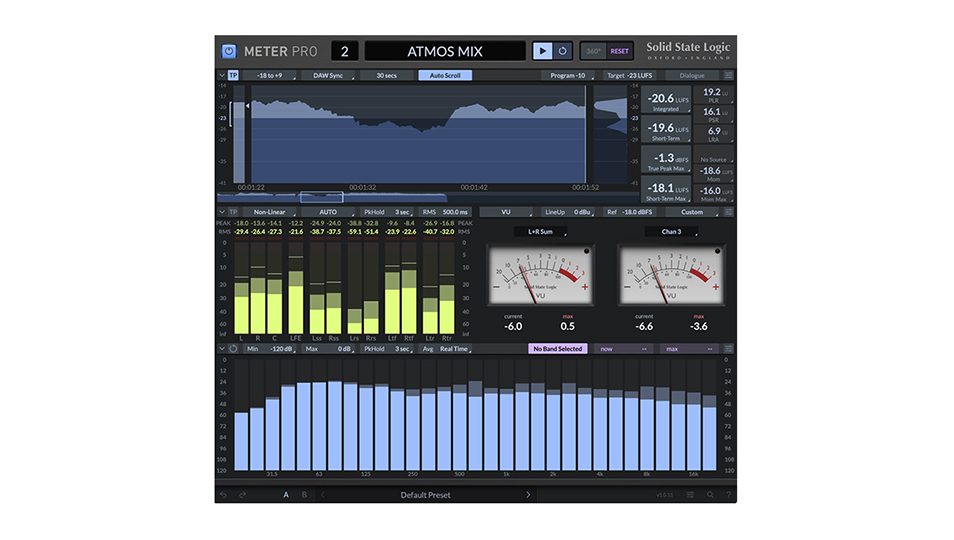The height and width of the screenshot is (540, 954).
Task: Click the LFE channel meter bar
Action: (296, 287)
